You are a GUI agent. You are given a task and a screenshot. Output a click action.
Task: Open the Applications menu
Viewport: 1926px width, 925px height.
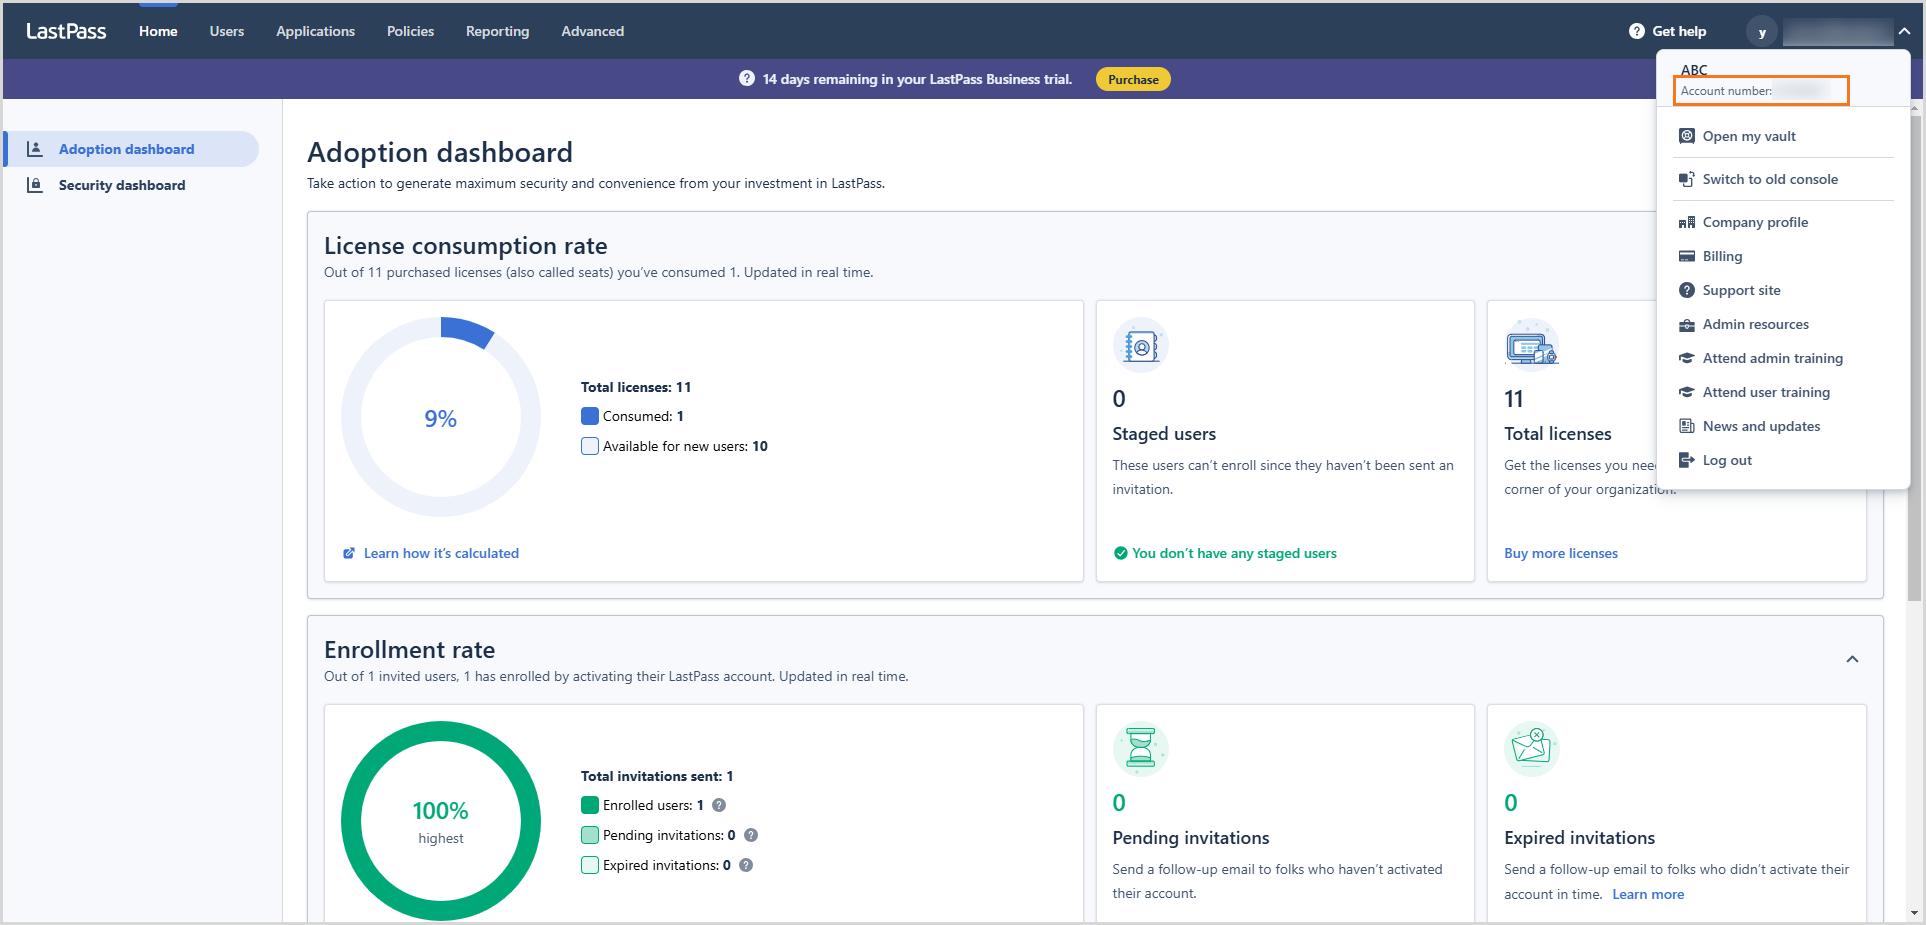(315, 31)
